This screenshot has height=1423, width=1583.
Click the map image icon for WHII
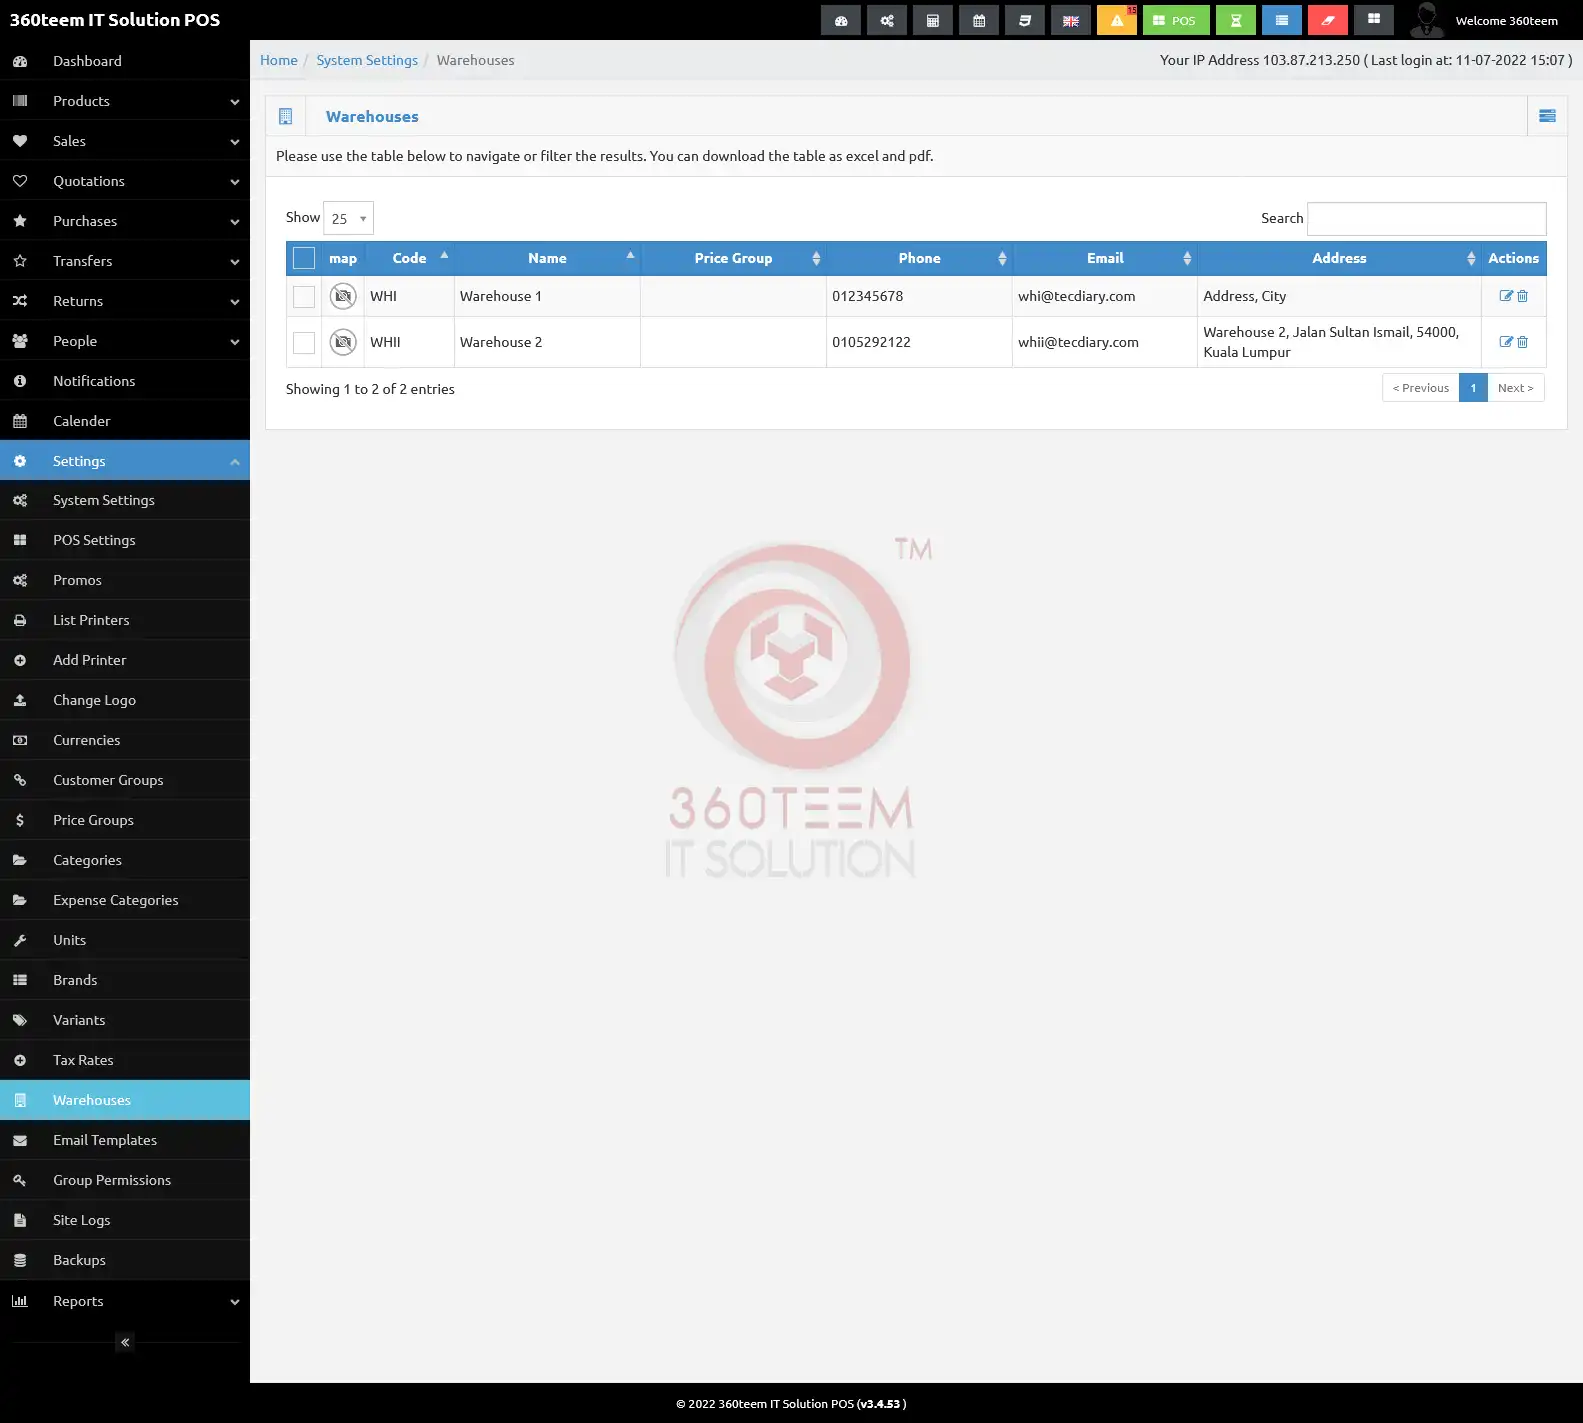[343, 342]
